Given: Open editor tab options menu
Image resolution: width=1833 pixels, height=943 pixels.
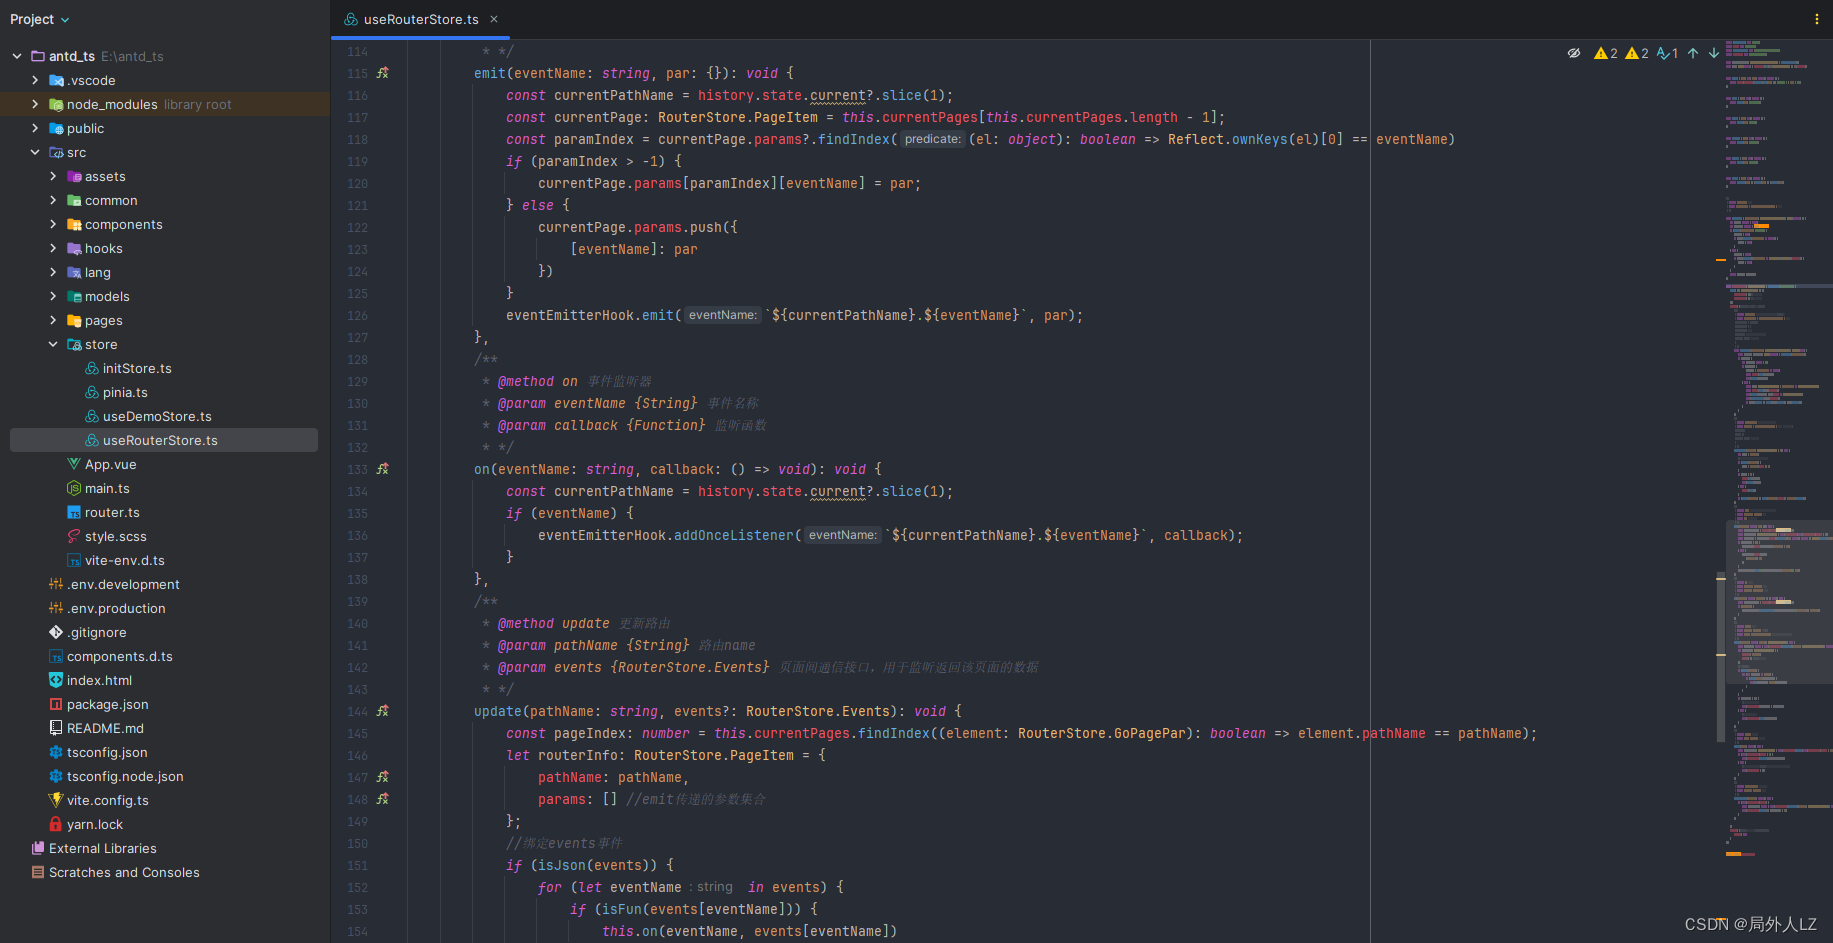Looking at the screenshot, I should [x=1817, y=19].
